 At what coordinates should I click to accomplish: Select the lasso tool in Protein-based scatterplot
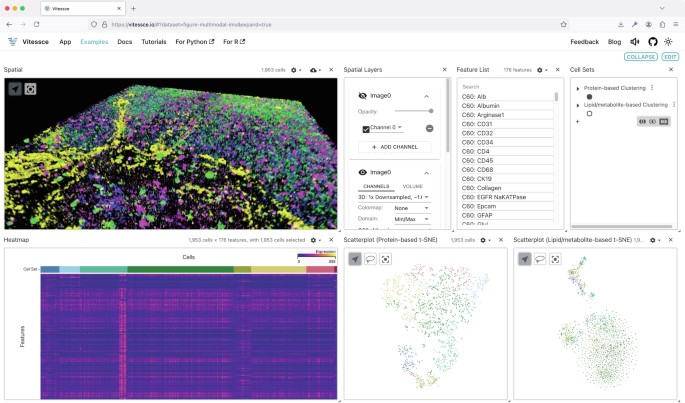click(x=372, y=259)
